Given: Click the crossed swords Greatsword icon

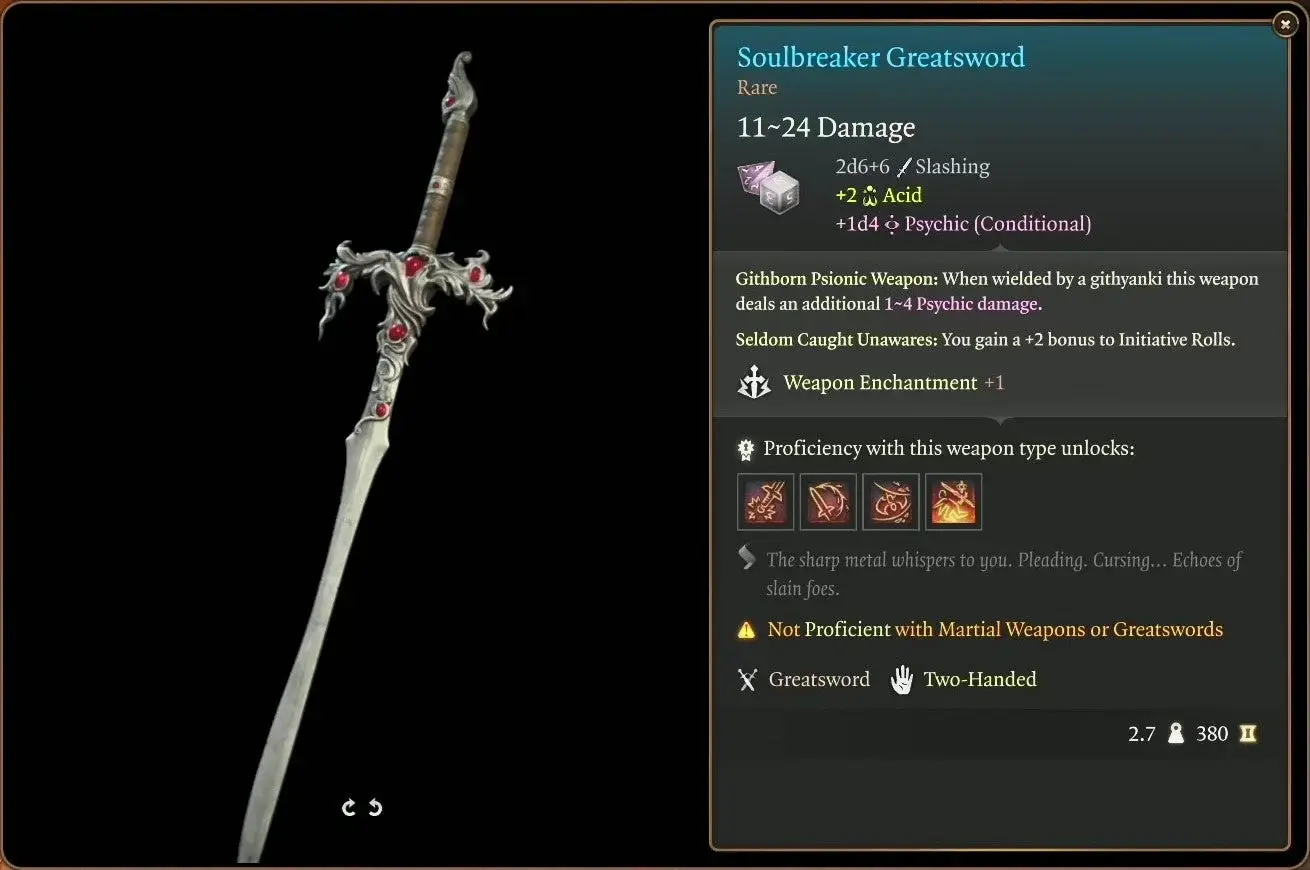Looking at the screenshot, I should pyautogui.click(x=747, y=680).
